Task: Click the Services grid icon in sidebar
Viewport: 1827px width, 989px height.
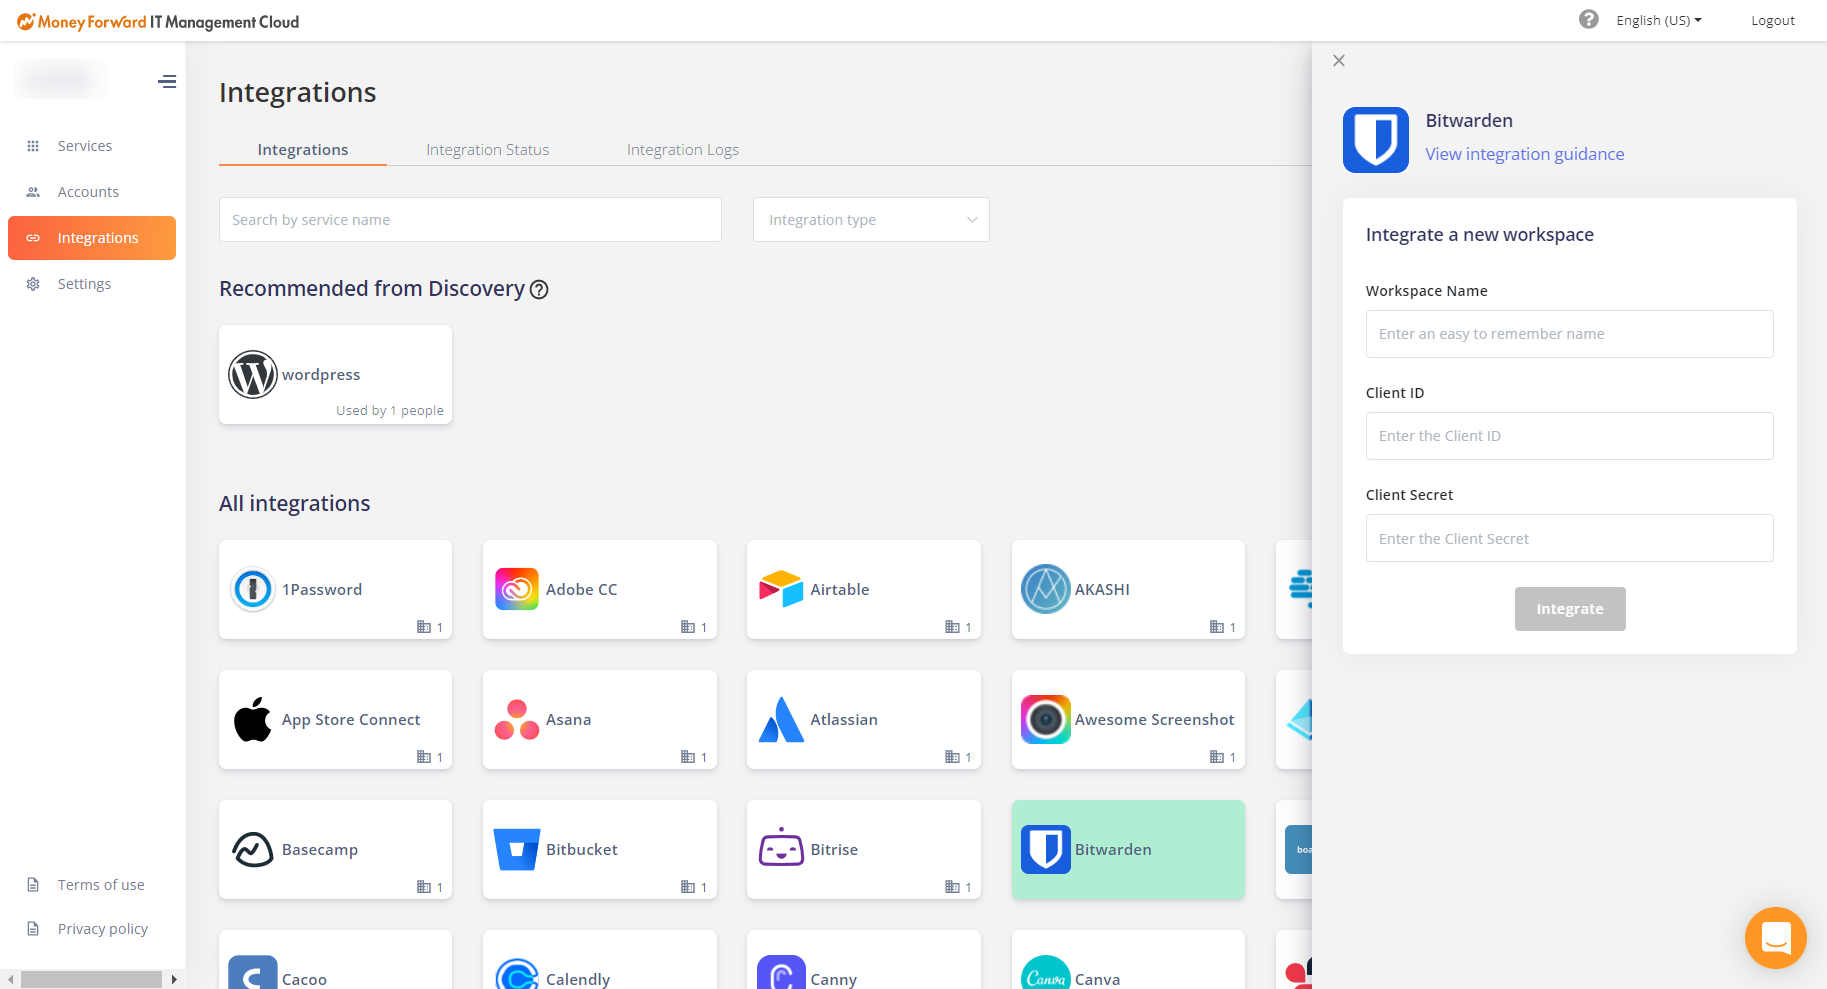Action: pyautogui.click(x=33, y=146)
